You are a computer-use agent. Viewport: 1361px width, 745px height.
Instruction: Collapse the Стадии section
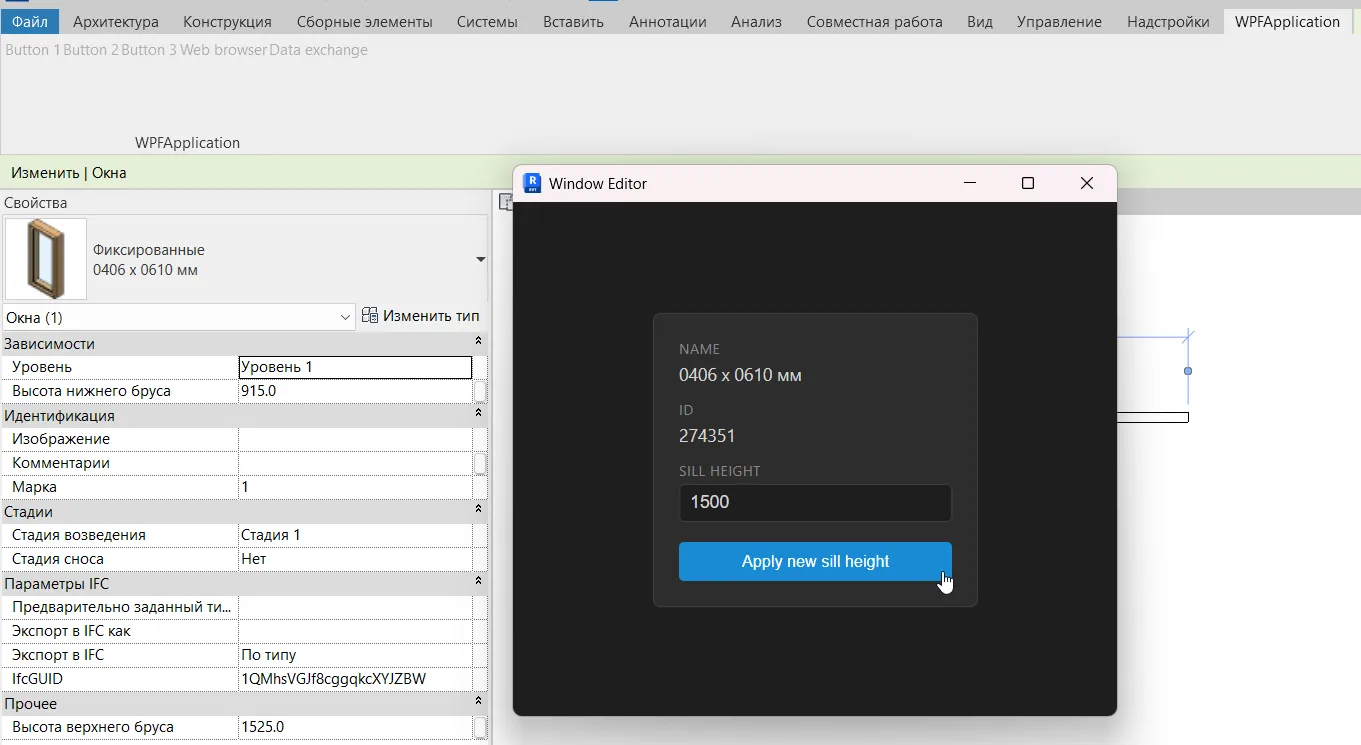(478, 511)
